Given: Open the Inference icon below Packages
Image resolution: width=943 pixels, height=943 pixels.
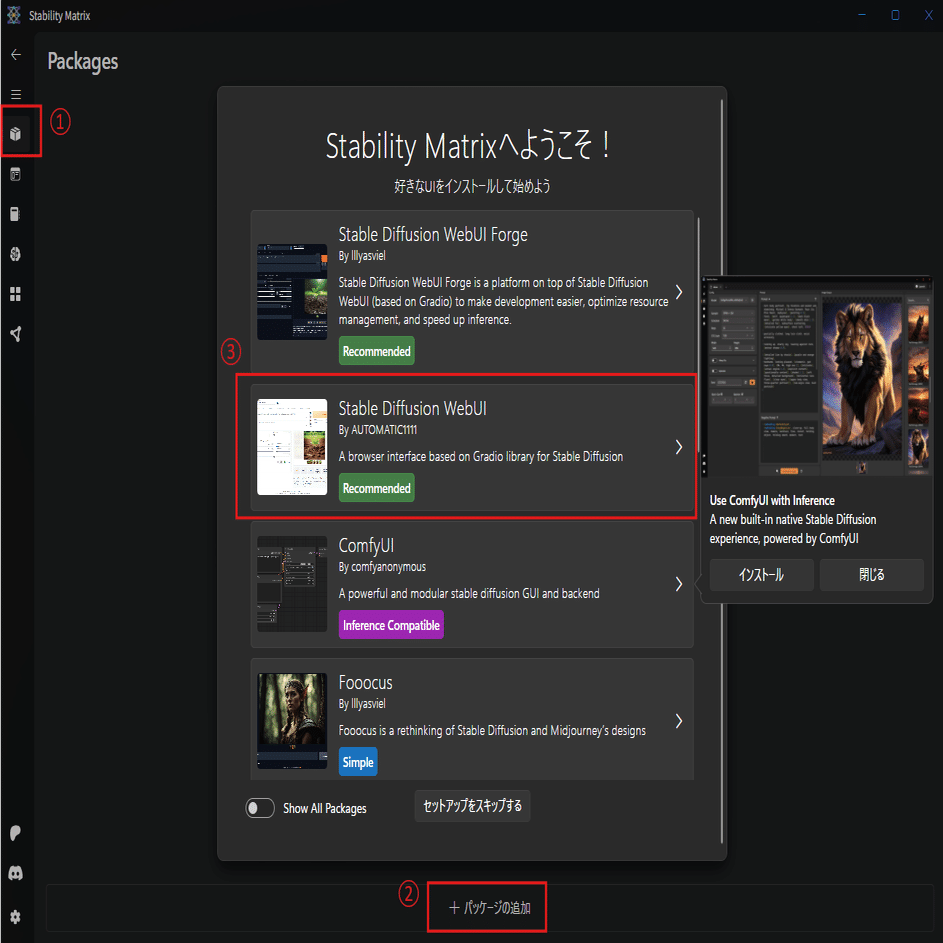Looking at the screenshot, I should click(16, 174).
